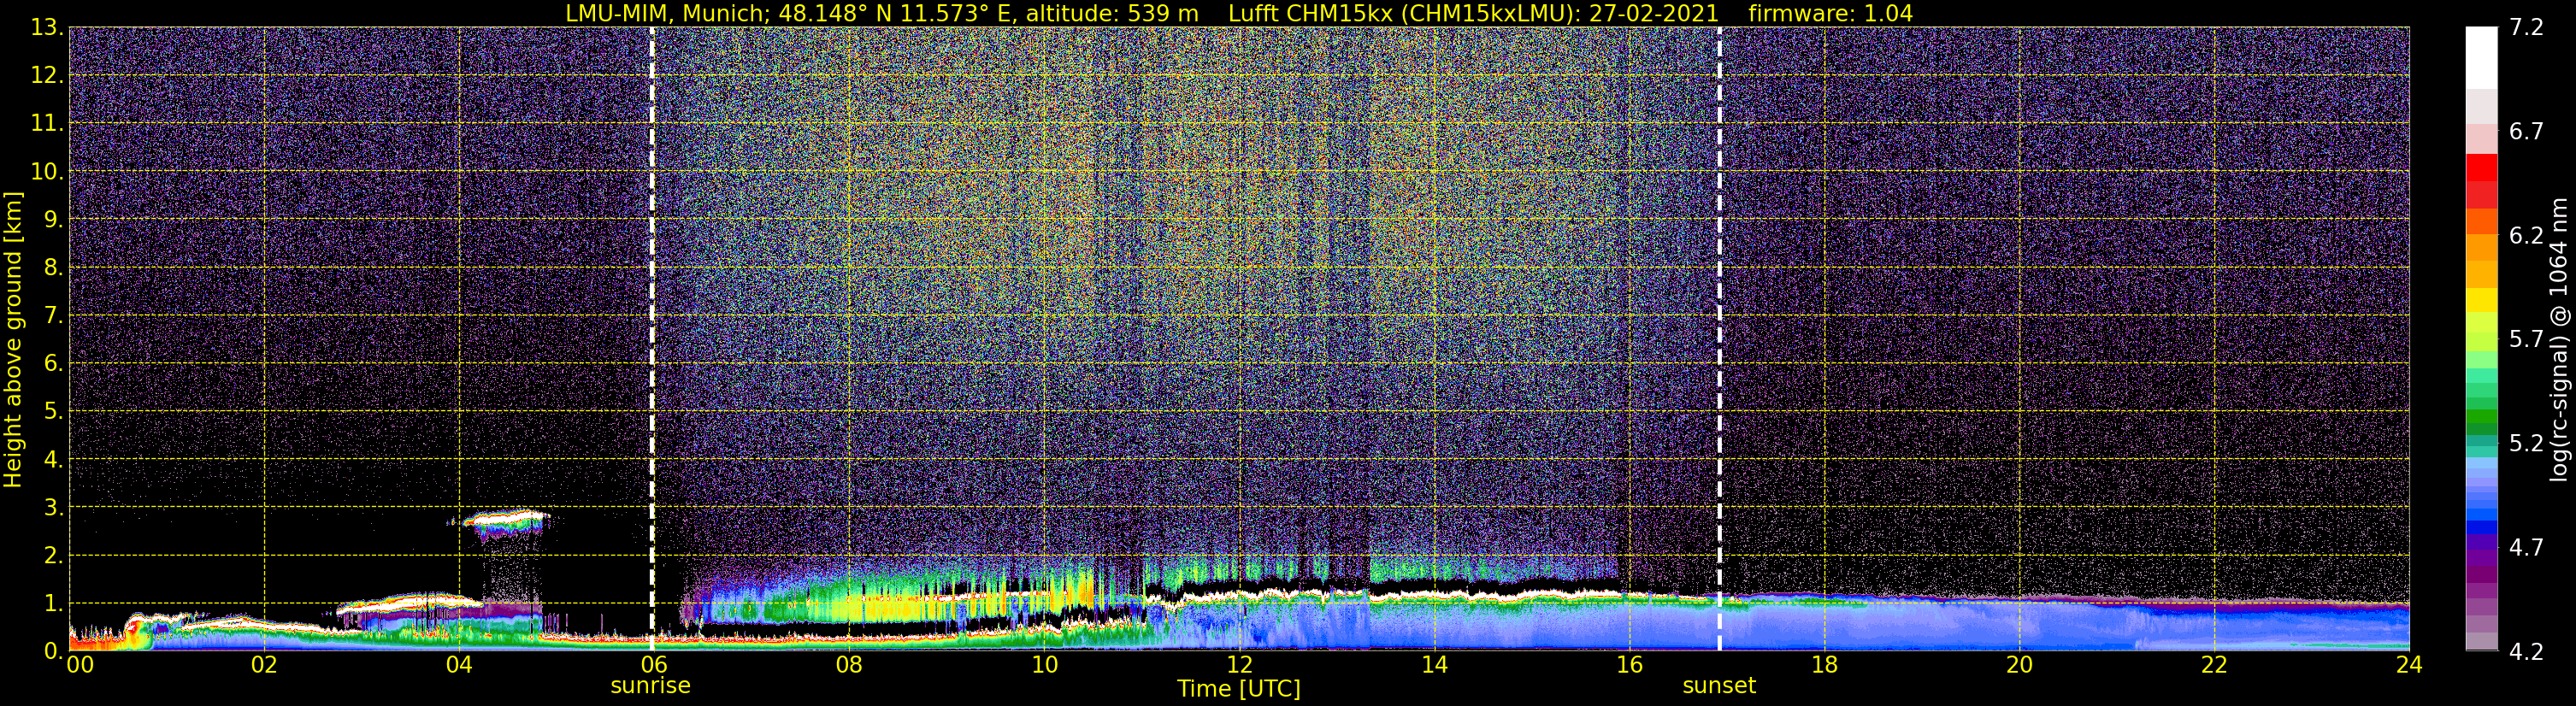2576x706 pixels.
Task: Click the time axis tick '00'
Action: tap(80, 665)
